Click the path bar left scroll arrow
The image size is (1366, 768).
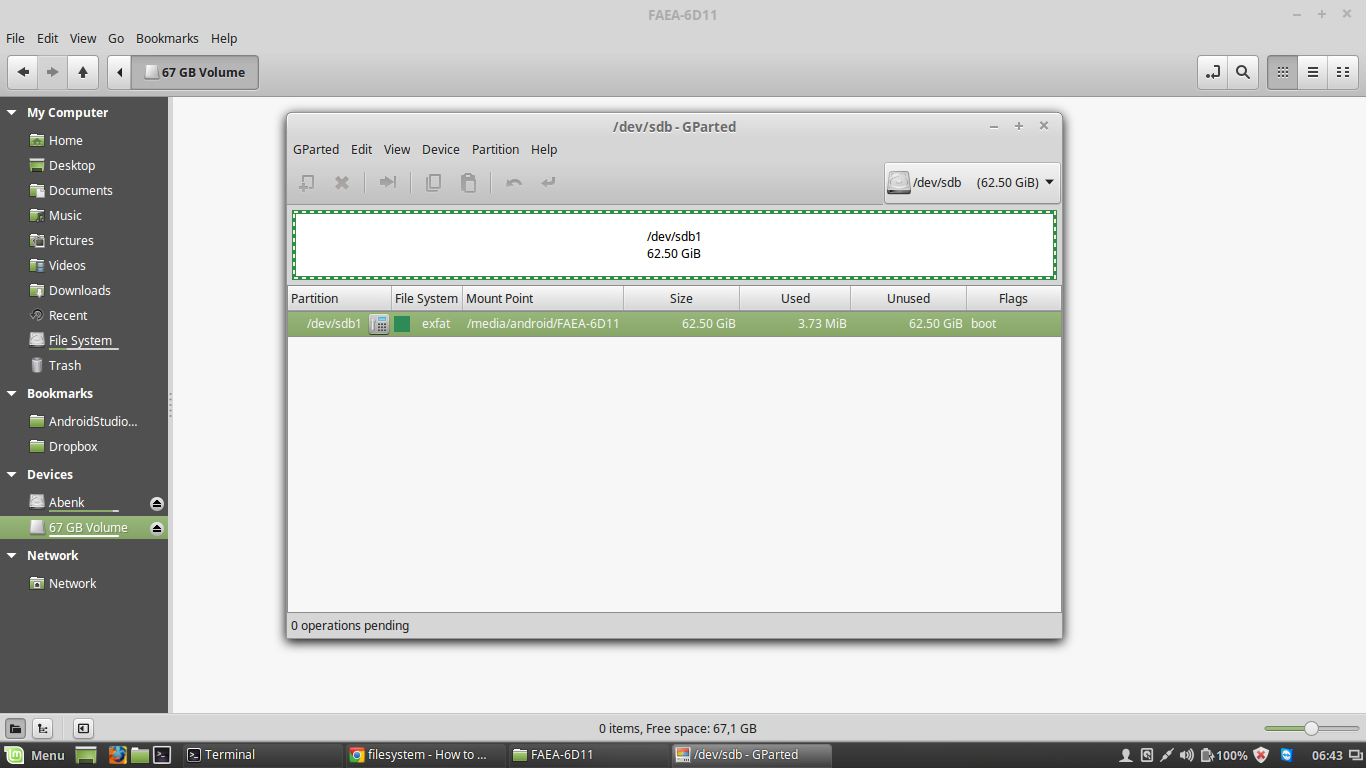click(119, 72)
